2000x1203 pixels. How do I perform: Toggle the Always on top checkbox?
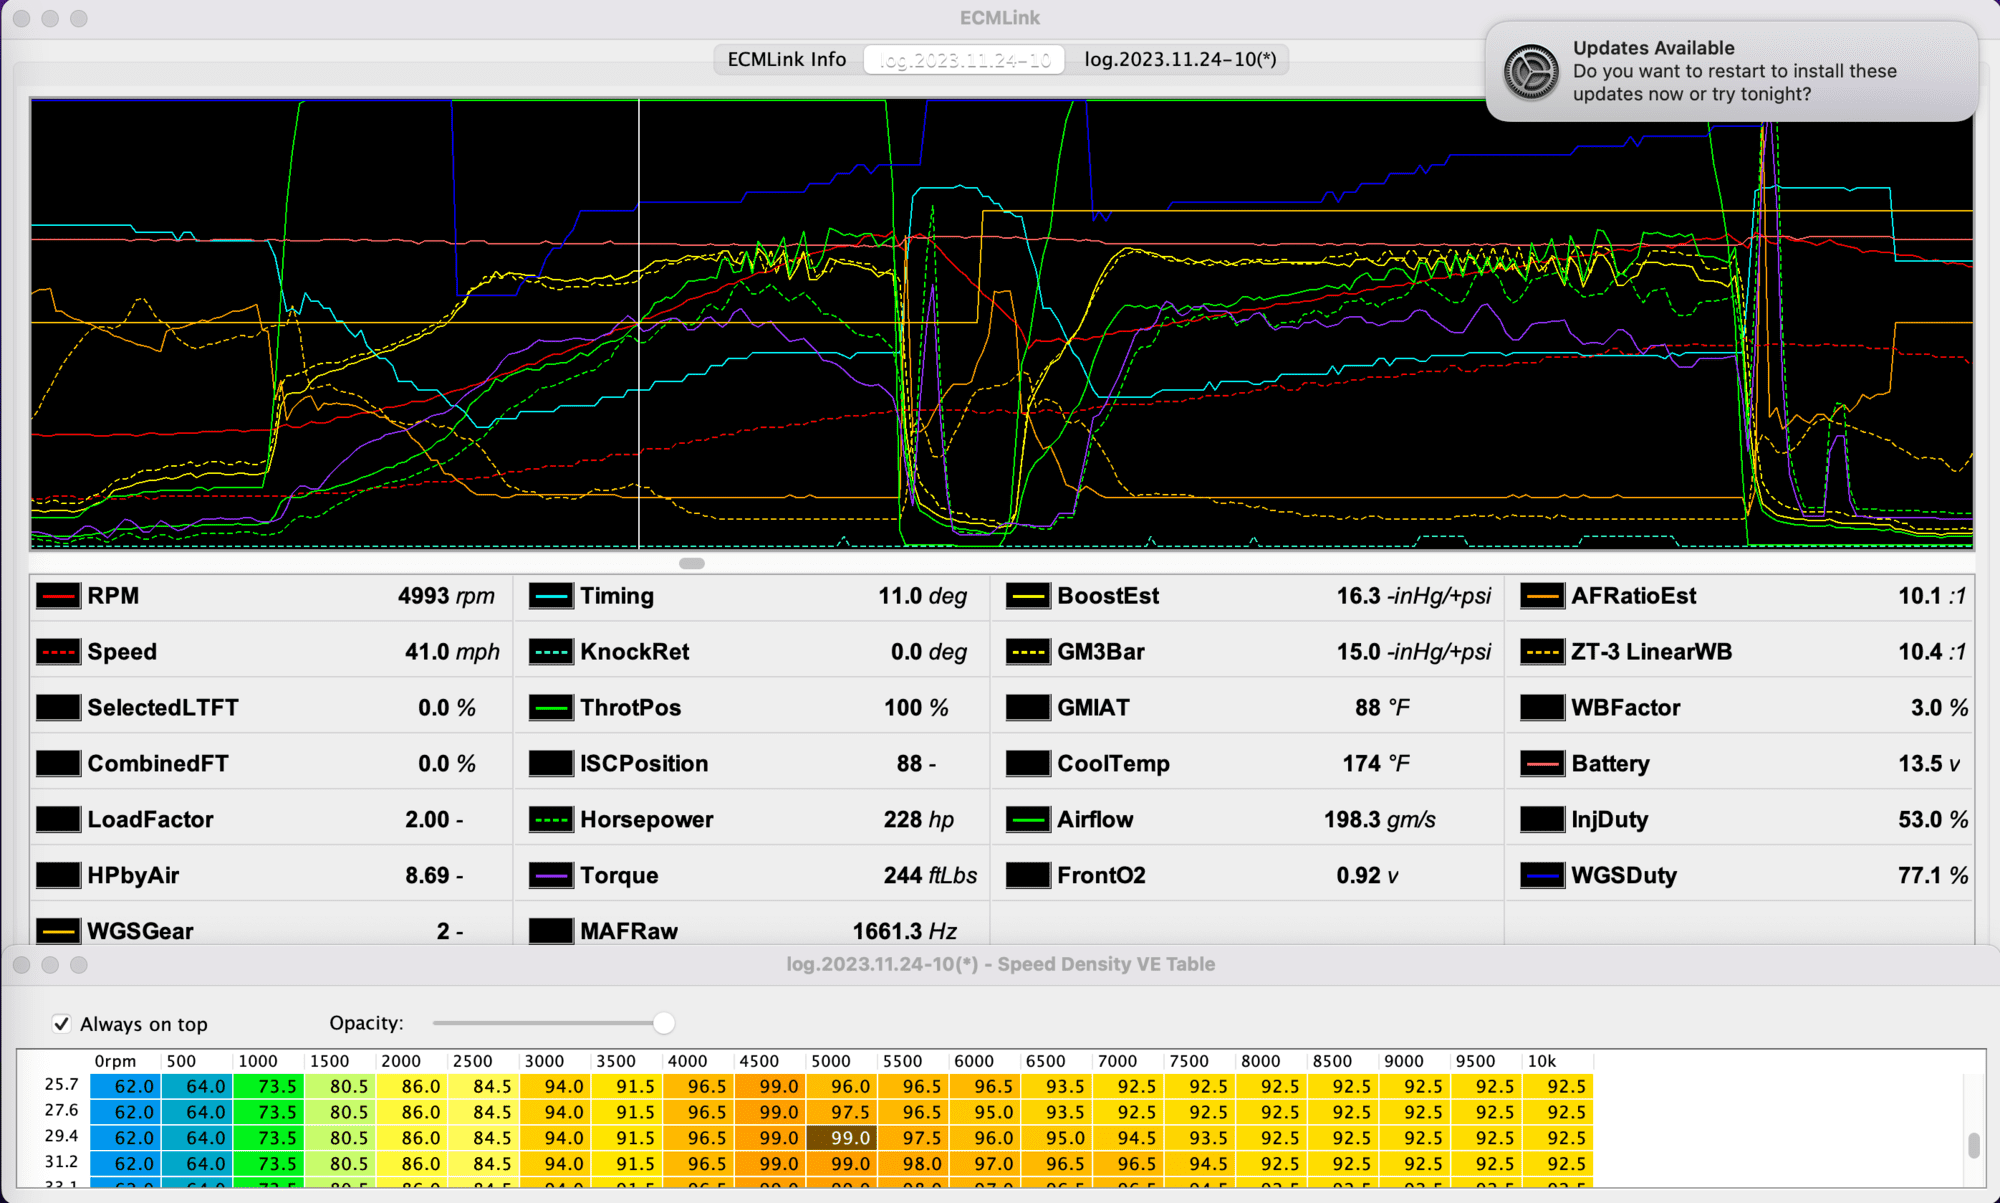(x=62, y=1024)
